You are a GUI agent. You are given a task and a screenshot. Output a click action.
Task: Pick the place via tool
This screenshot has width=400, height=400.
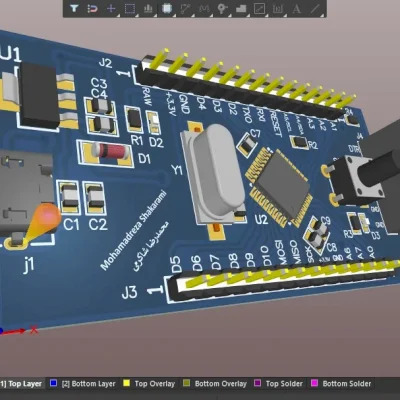coord(222,8)
